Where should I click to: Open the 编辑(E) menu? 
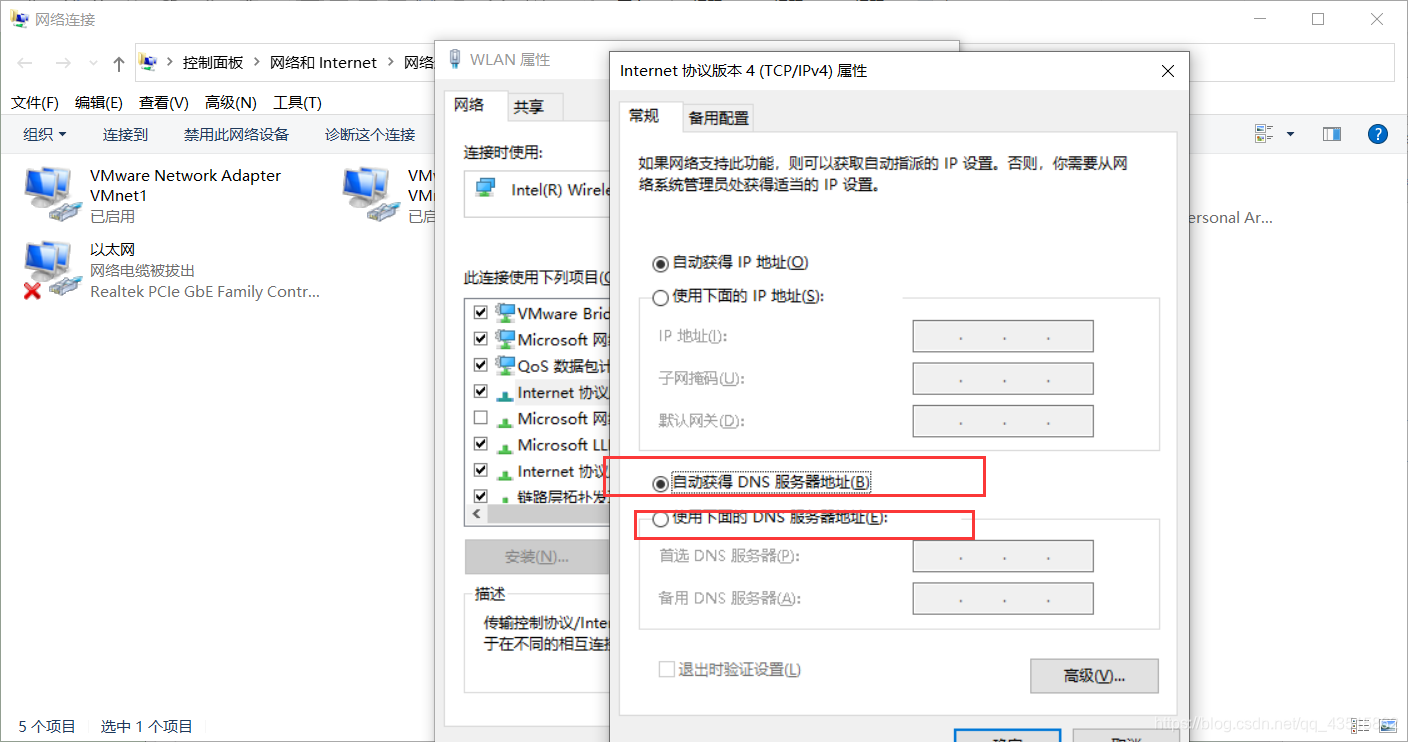pos(99,103)
